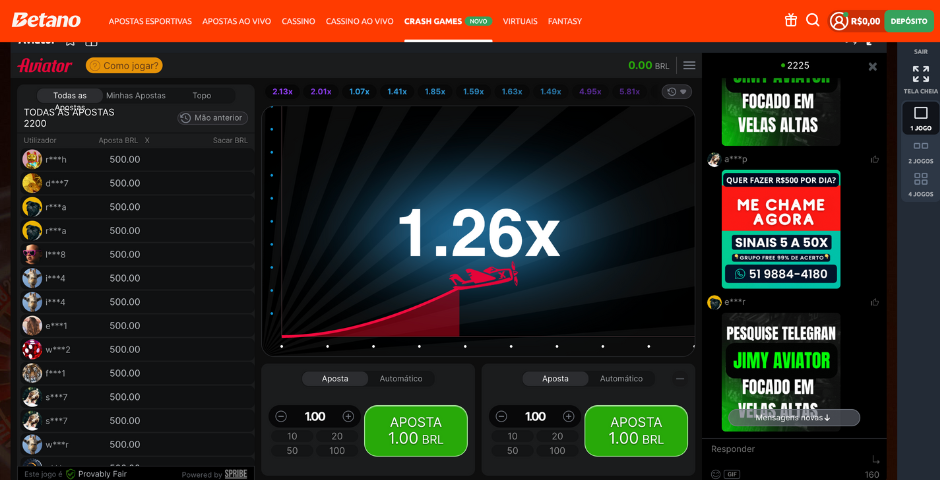Screen dimensions: 940x480
Task: Send chat reply arrow icon
Action: (x=876, y=460)
